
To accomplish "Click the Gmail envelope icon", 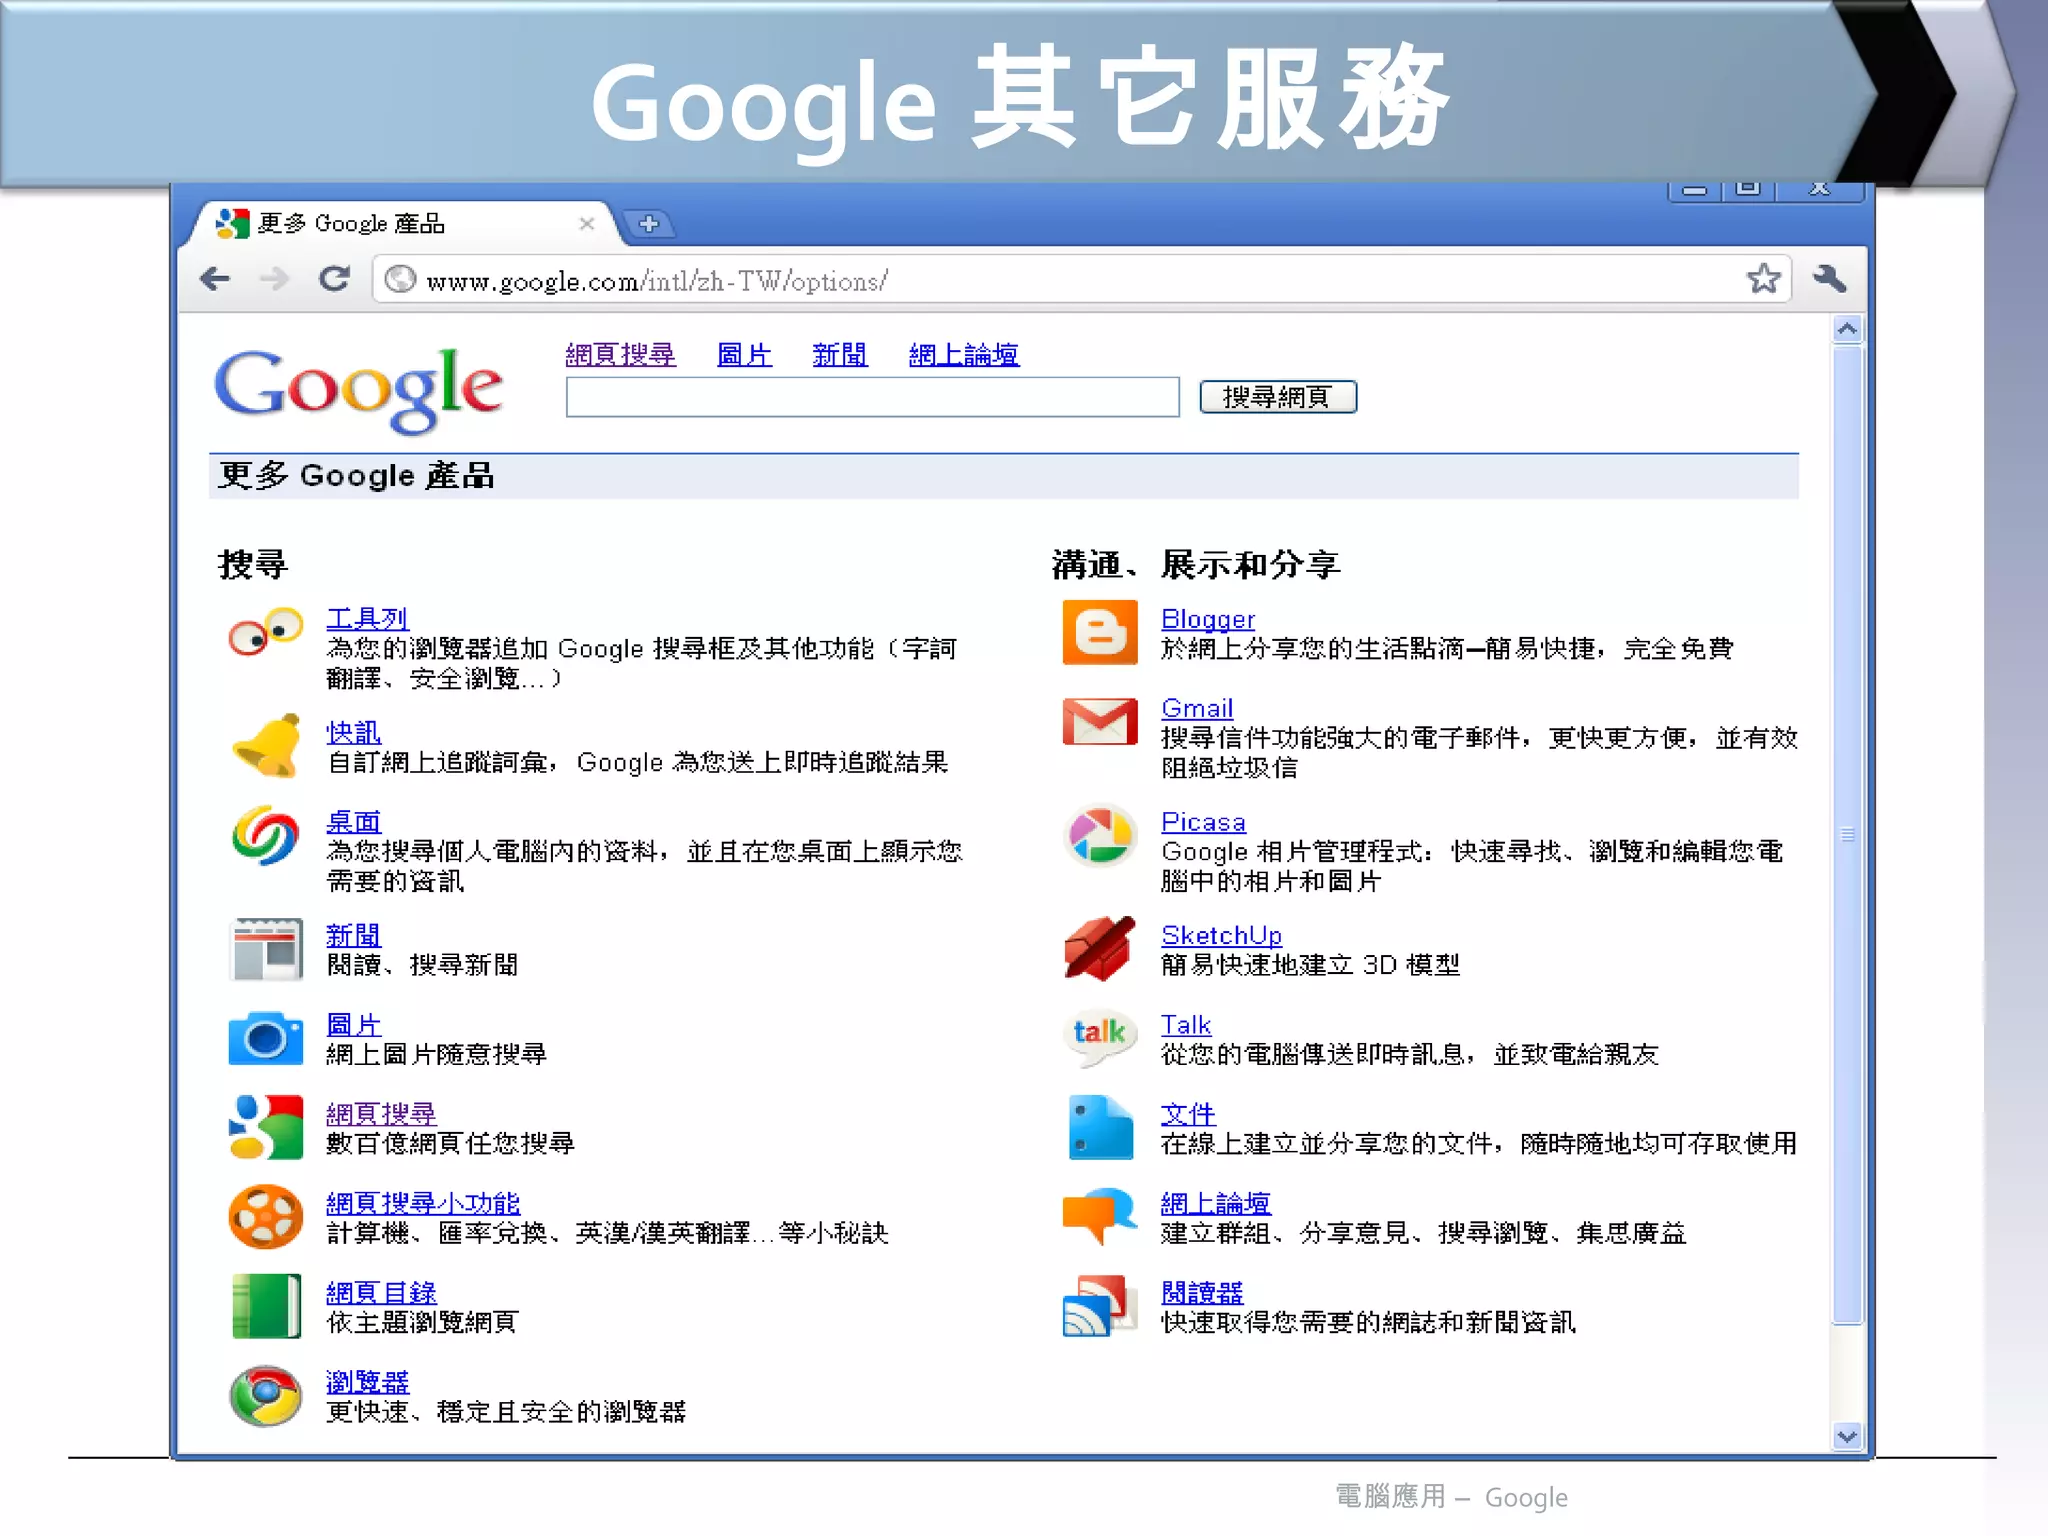I will point(1100,721).
